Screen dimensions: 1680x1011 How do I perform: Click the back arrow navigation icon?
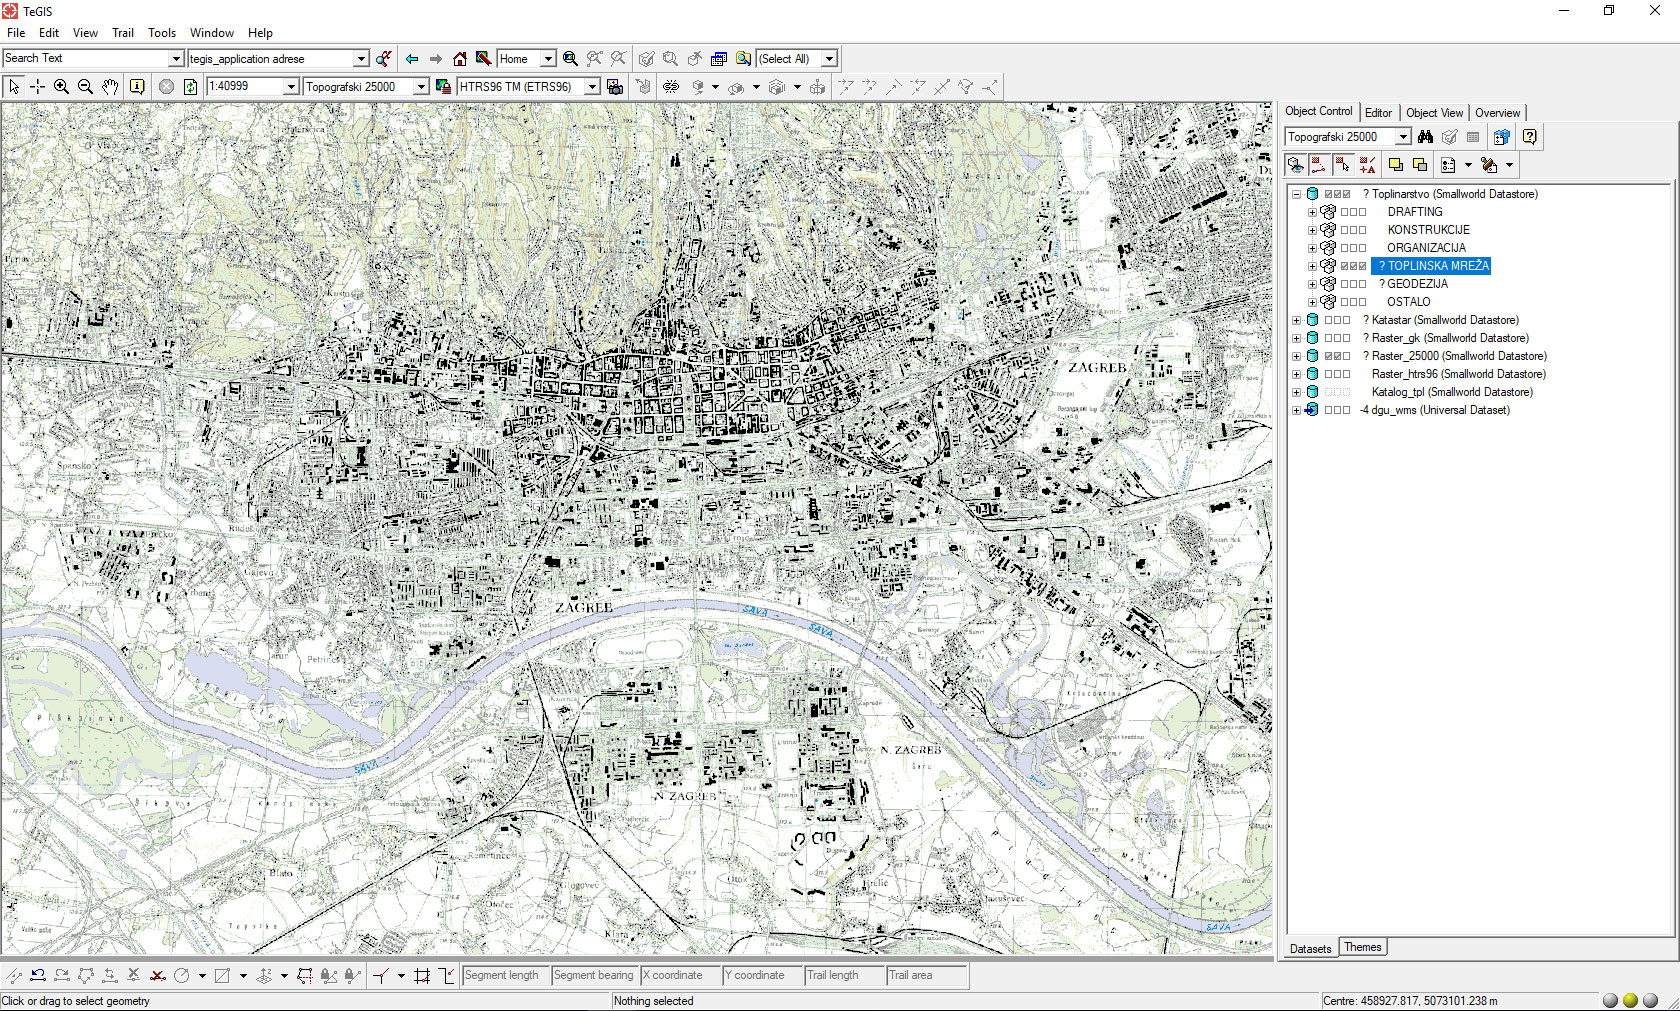click(x=412, y=59)
